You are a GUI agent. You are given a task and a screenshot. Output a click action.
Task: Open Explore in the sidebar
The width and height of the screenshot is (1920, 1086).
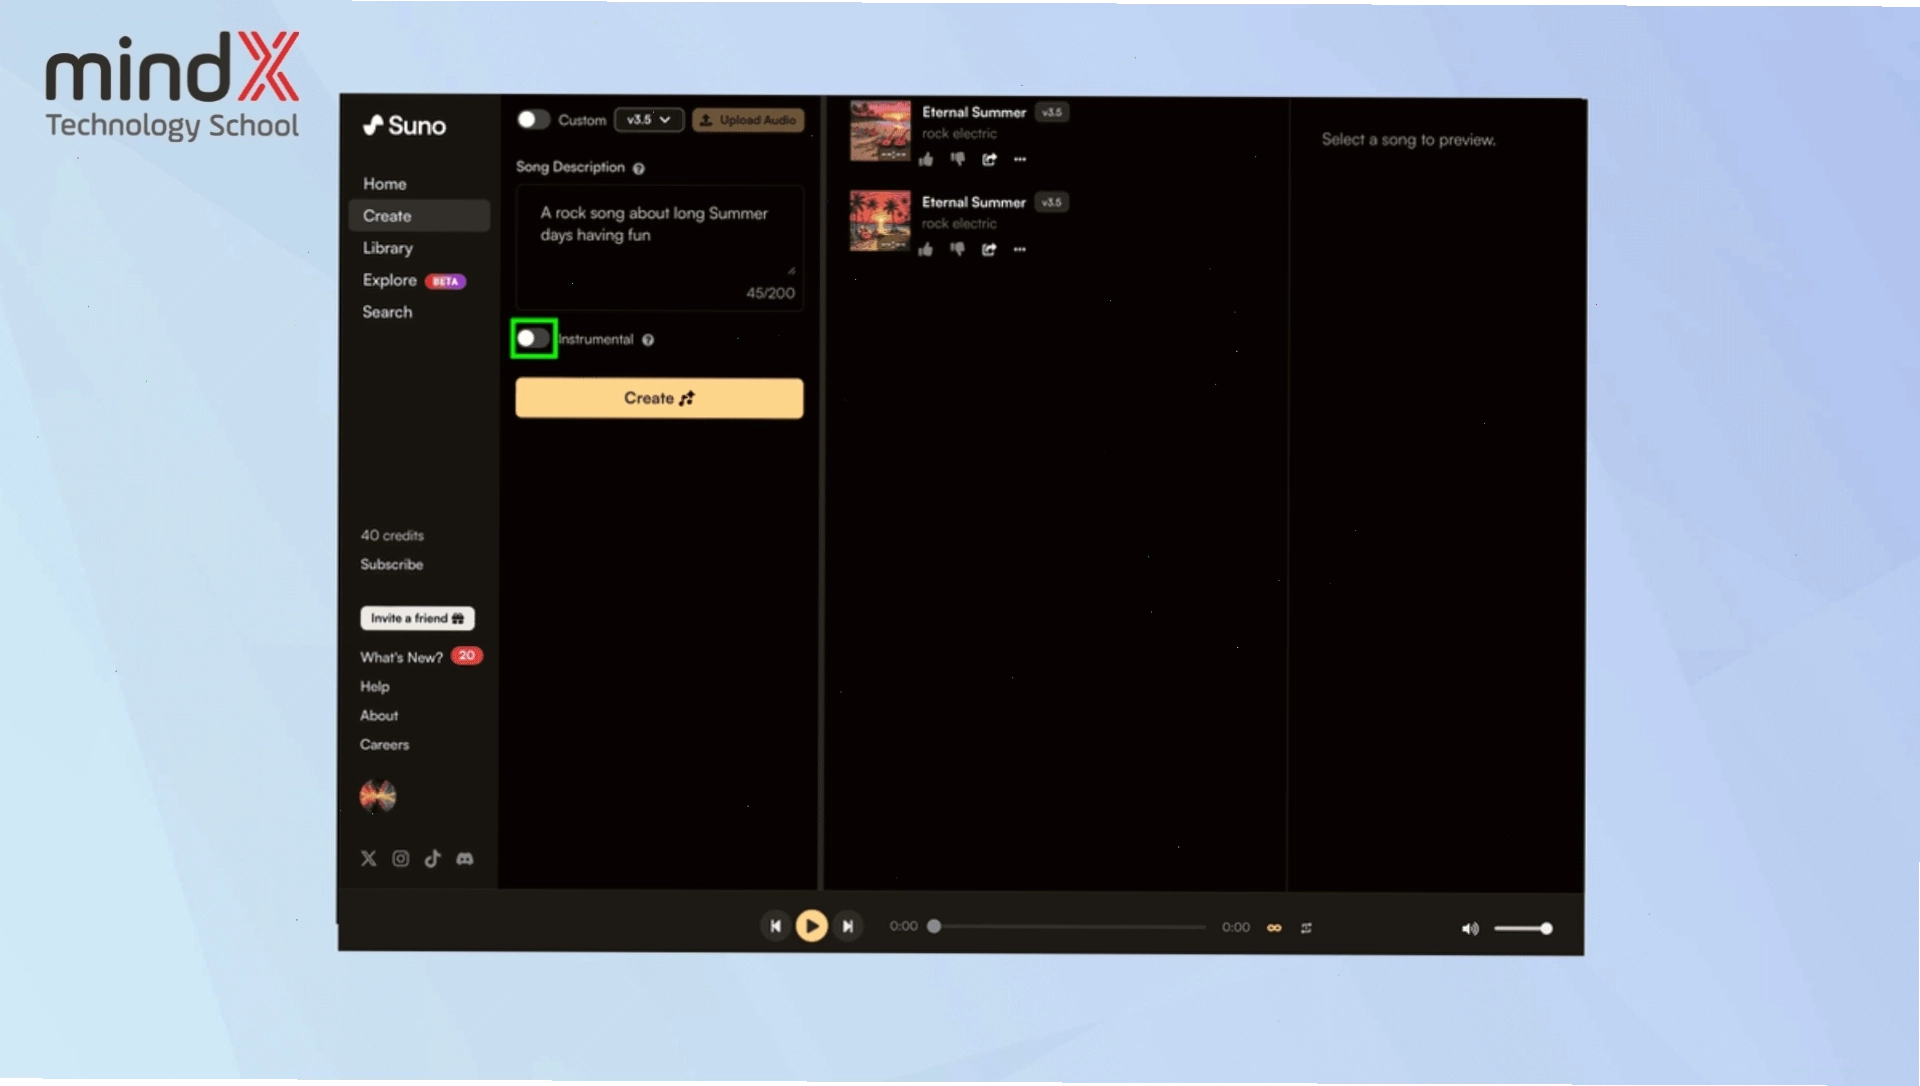coord(390,280)
